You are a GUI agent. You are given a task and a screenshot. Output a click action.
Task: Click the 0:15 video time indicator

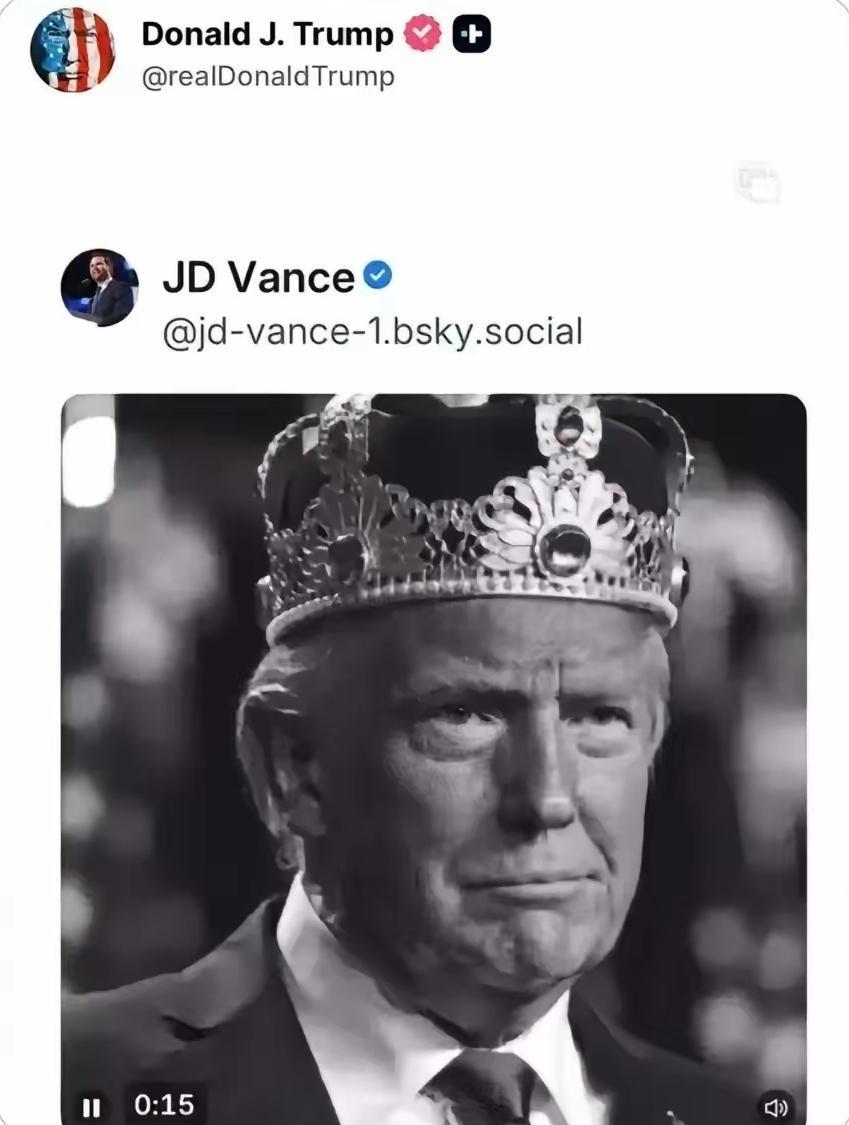164,1105
